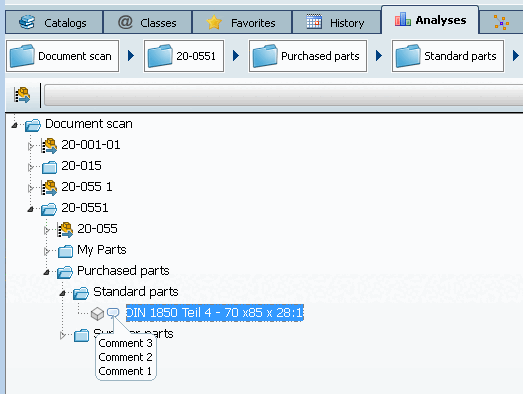Switch to the Classes tab
The width and height of the screenshot is (523, 394).
[x=147, y=22]
